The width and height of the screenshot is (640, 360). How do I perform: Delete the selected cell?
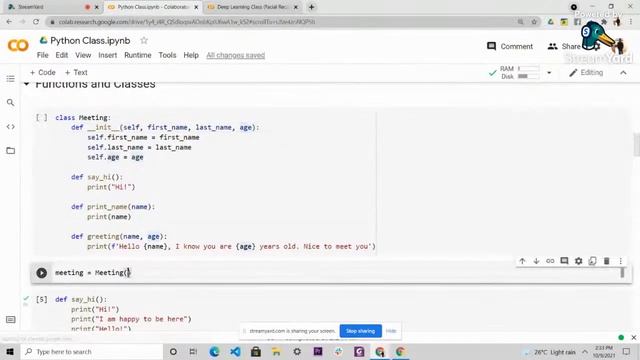pos(607,261)
